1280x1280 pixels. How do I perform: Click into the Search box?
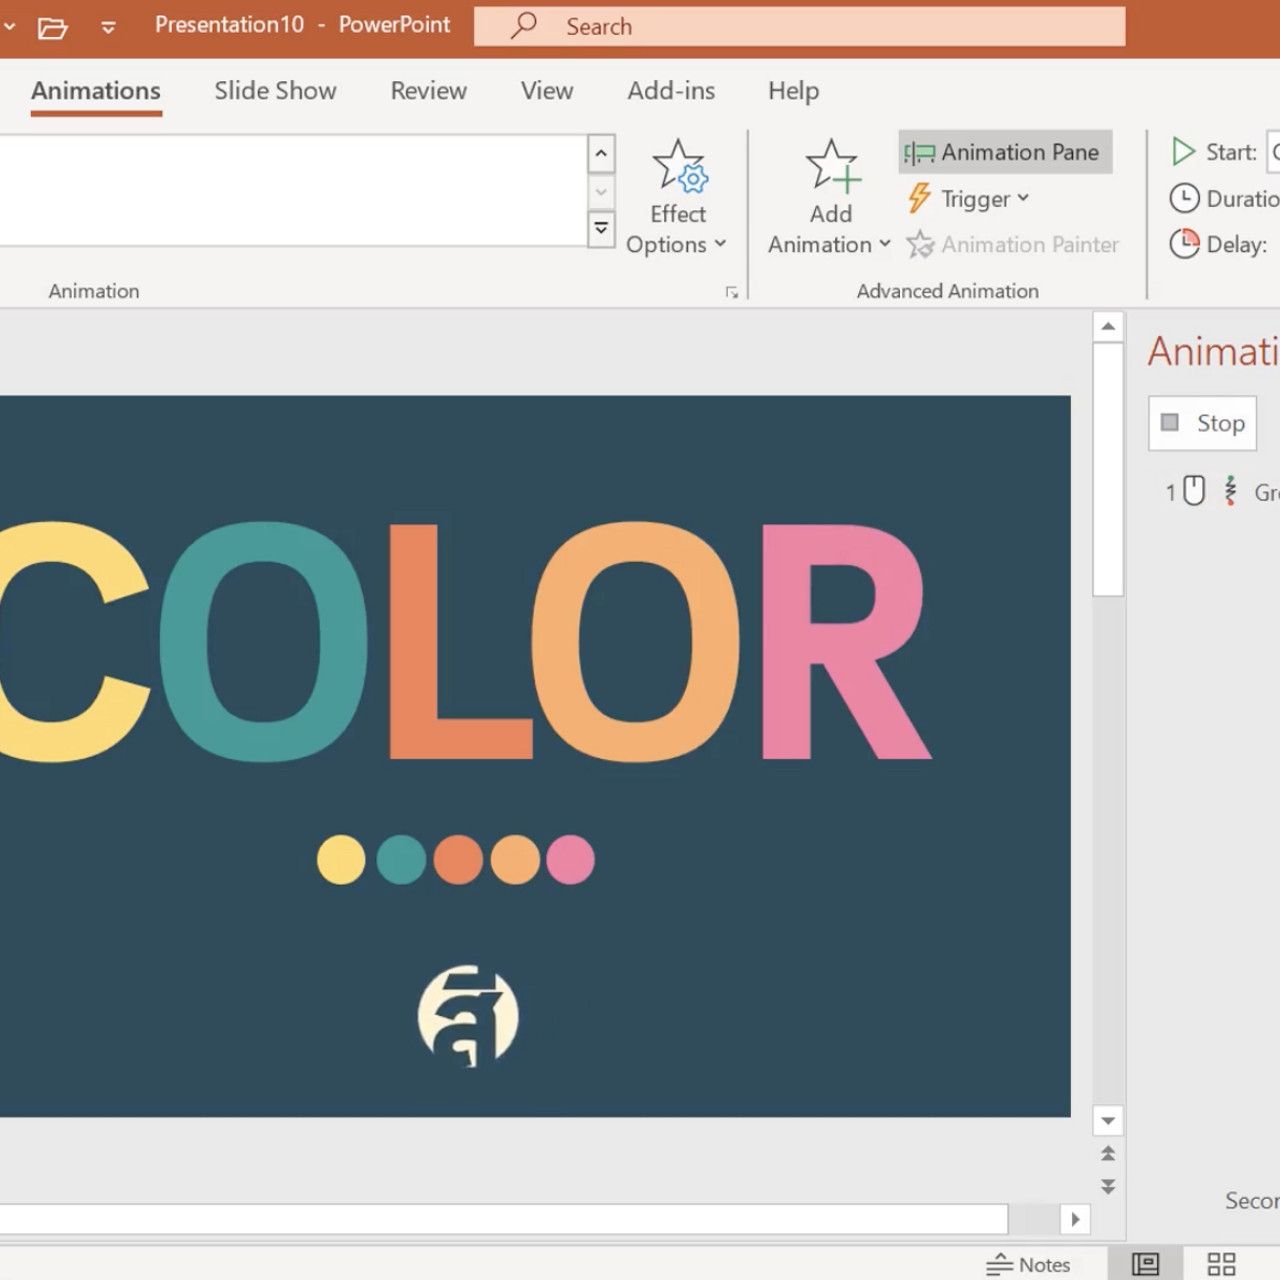799,27
